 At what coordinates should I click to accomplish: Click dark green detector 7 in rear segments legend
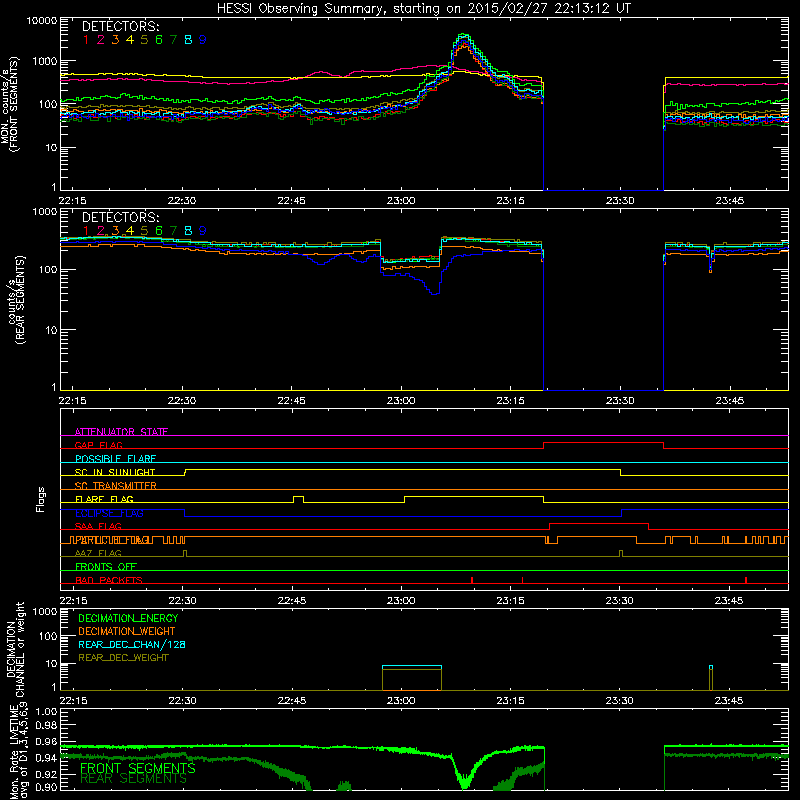[x=173, y=231]
